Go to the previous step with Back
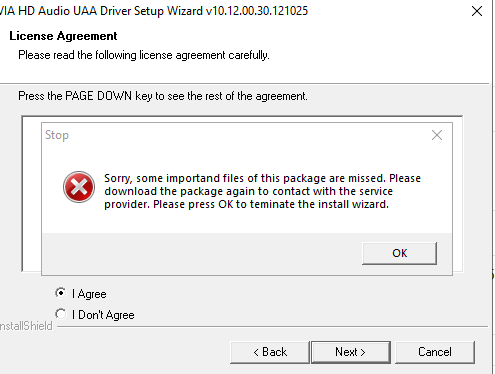The height and width of the screenshot is (374, 495). pos(270,352)
